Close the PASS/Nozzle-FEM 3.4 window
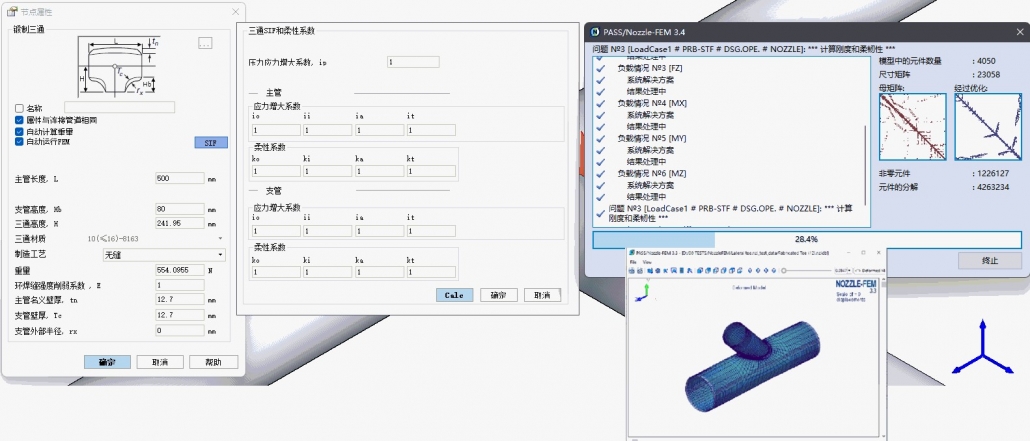This screenshot has width=1030, height=441. 1018,32
